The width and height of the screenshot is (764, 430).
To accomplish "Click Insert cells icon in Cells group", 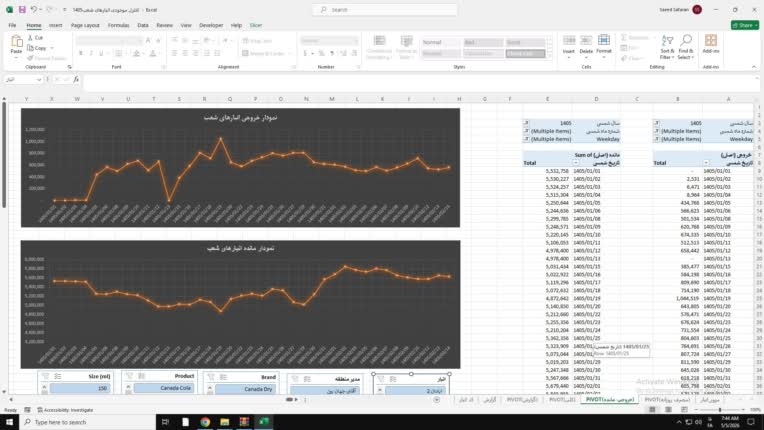I will tap(569, 40).
